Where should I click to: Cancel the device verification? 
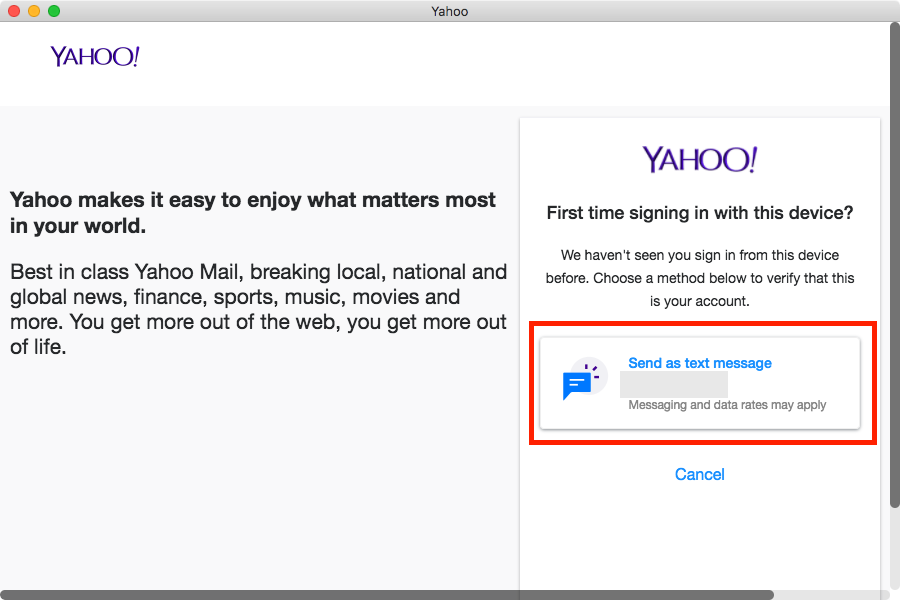pyautogui.click(x=700, y=474)
